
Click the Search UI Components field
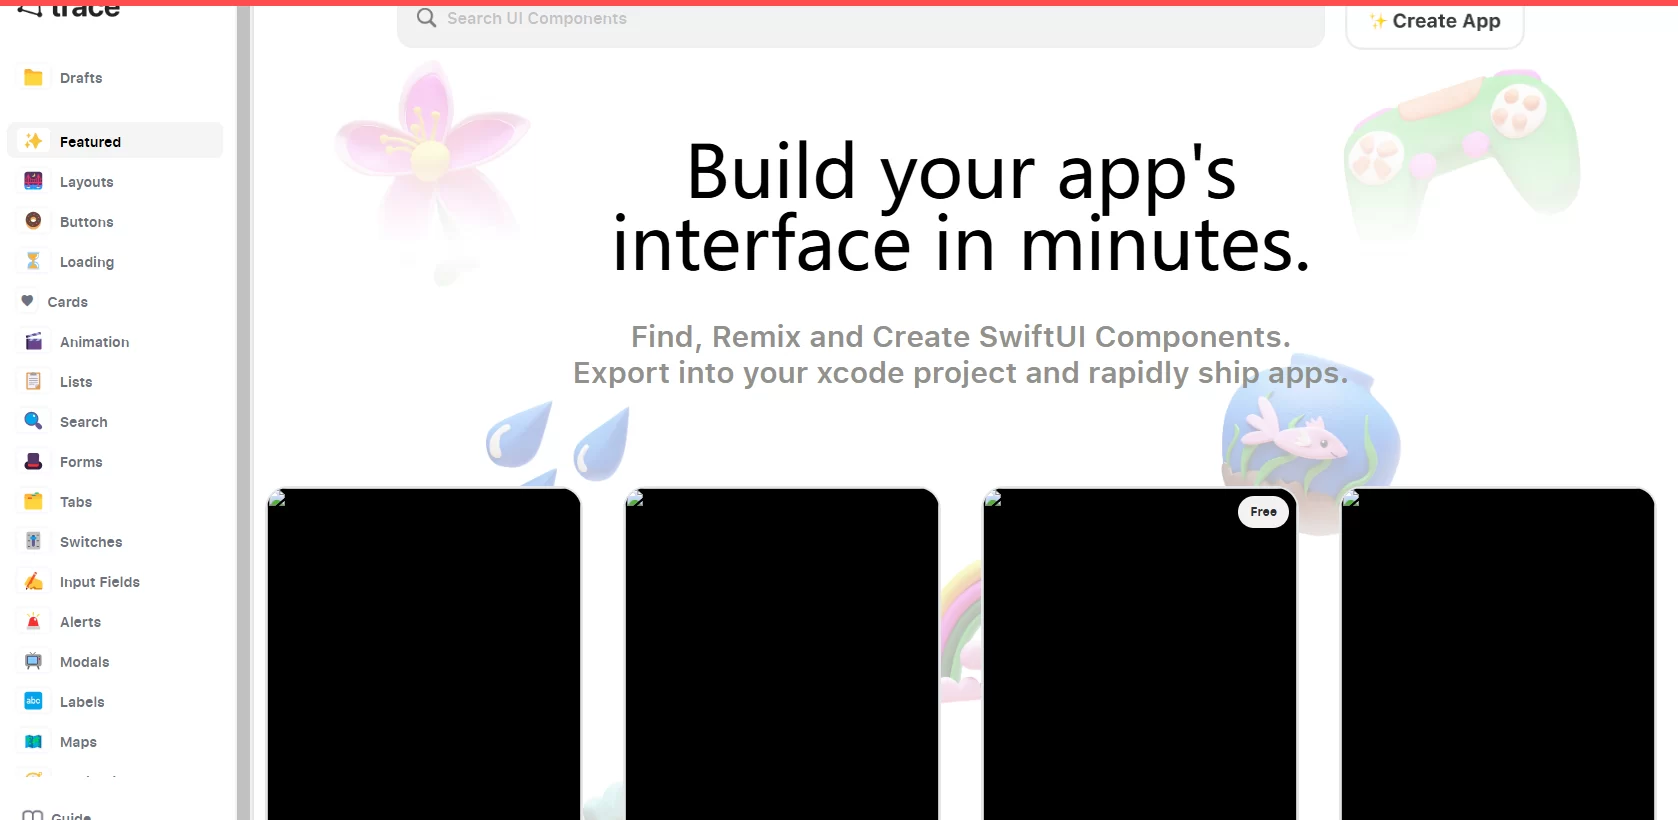(860, 19)
